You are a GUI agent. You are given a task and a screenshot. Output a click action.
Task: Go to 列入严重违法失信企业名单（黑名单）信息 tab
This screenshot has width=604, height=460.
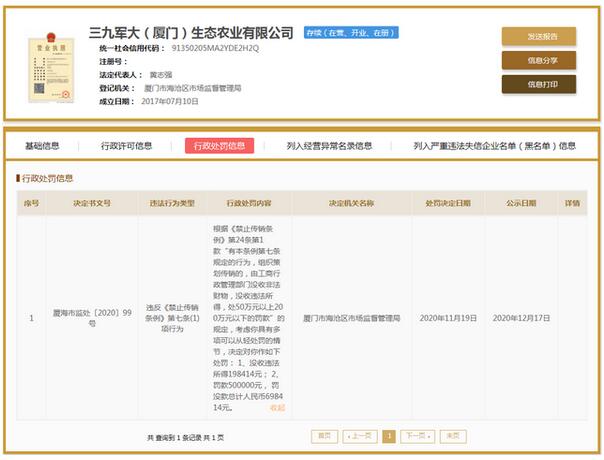[x=494, y=145]
